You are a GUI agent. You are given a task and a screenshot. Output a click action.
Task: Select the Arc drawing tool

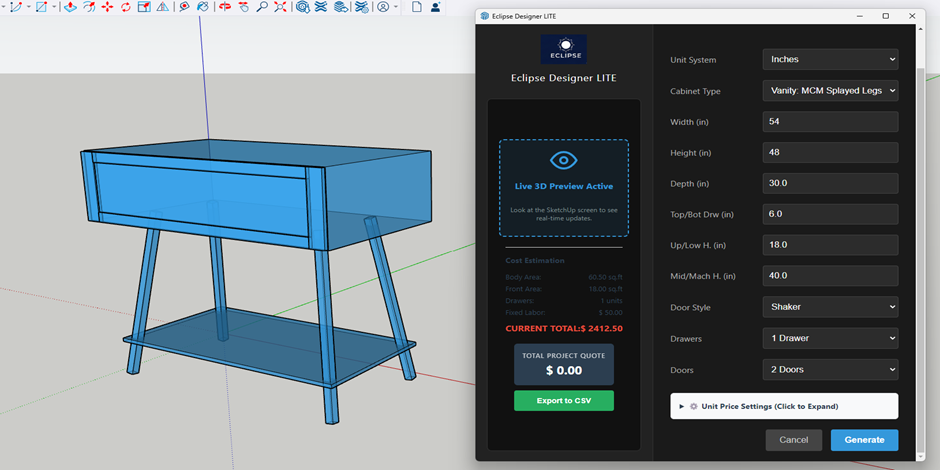pyautogui.click(x=16, y=7)
